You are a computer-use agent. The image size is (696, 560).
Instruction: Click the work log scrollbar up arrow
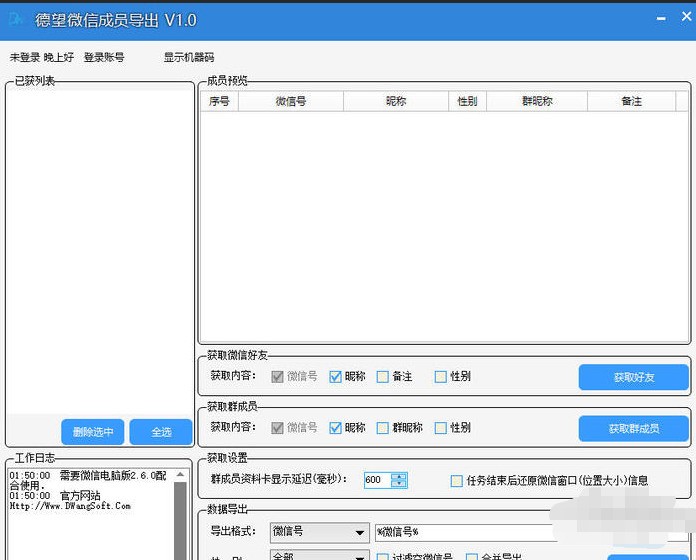pyautogui.click(x=180, y=475)
